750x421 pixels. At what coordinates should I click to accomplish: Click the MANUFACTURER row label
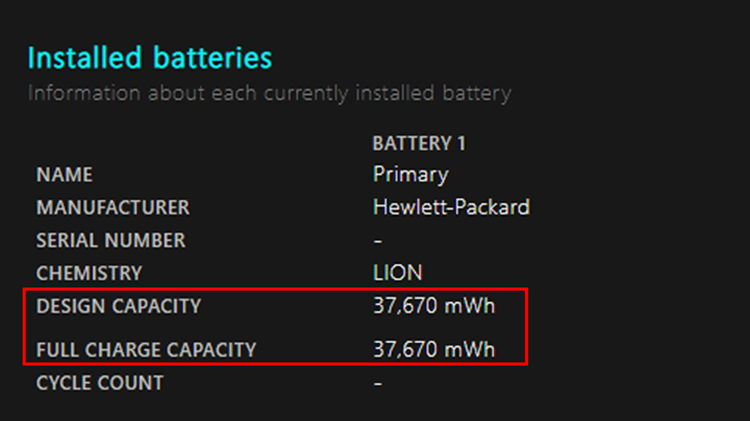112,208
